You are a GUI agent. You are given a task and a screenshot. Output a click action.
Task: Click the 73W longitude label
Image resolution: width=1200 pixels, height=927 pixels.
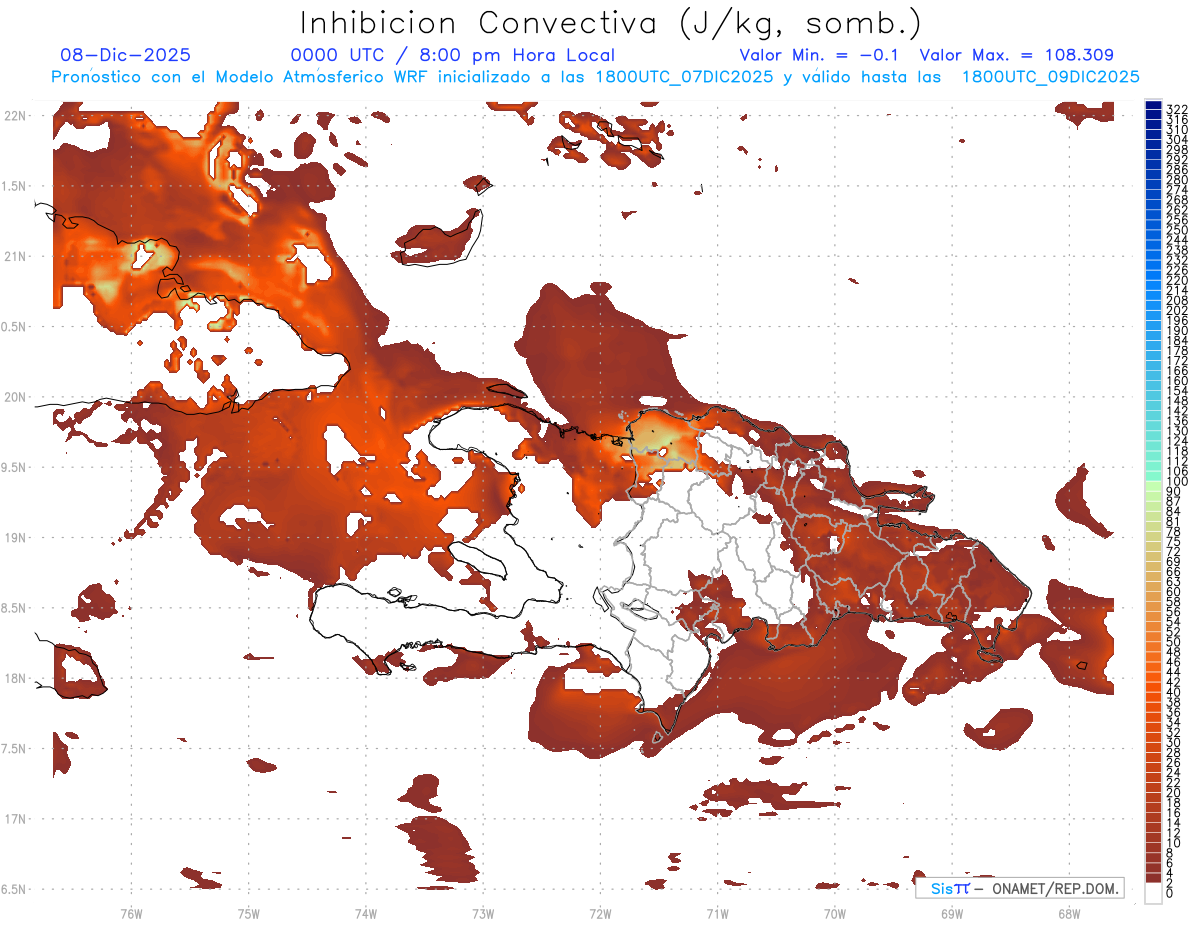[x=483, y=913]
